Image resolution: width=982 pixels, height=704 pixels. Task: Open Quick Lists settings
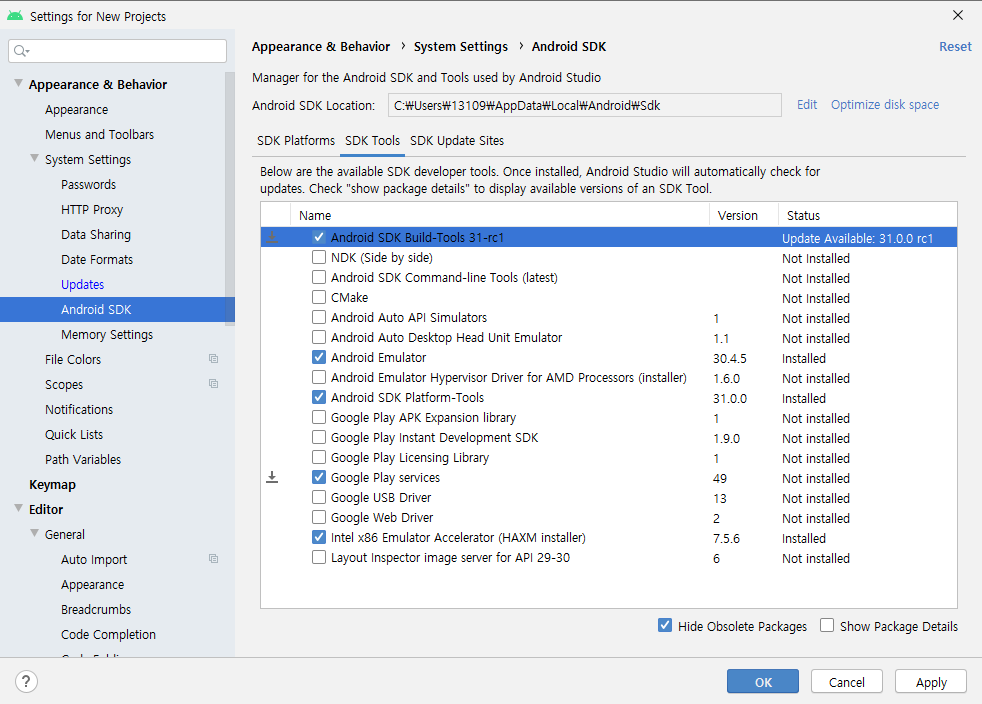[x=74, y=435]
